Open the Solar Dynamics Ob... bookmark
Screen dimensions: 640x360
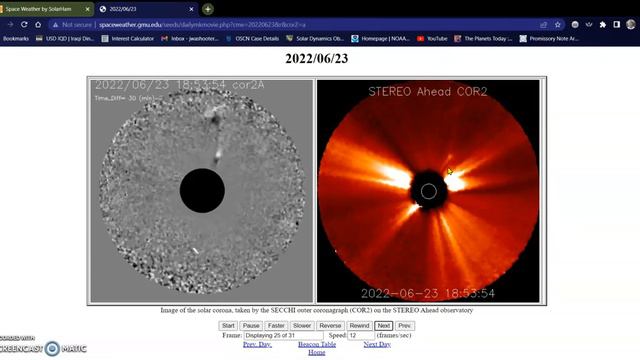(x=315, y=38)
